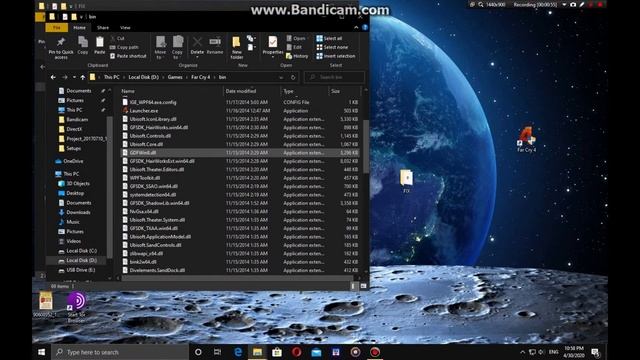Select Launcher.exe file
The width and height of the screenshot is (640, 360).
coord(143,111)
